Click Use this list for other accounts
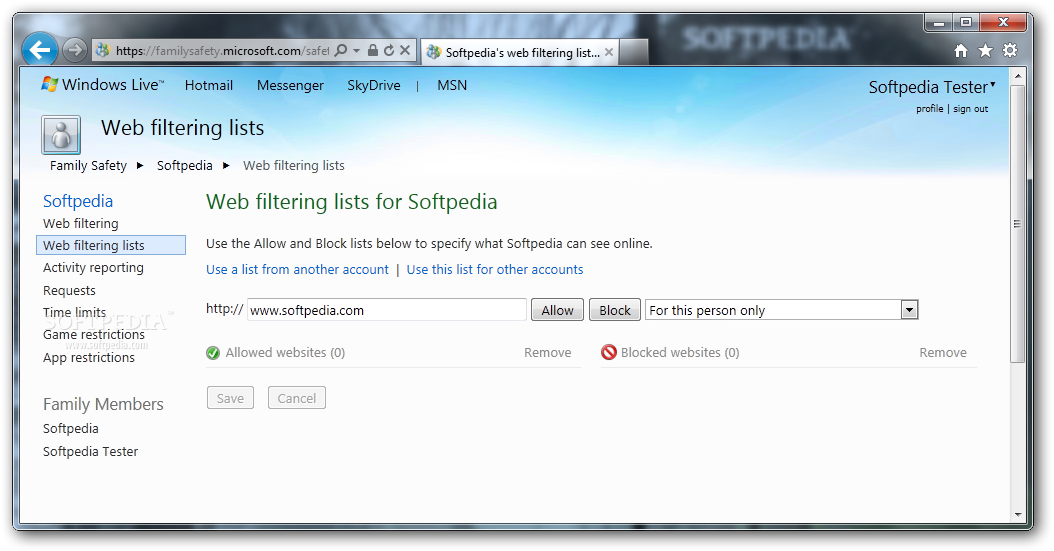This screenshot has width=1054, height=551. click(x=495, y=269)
